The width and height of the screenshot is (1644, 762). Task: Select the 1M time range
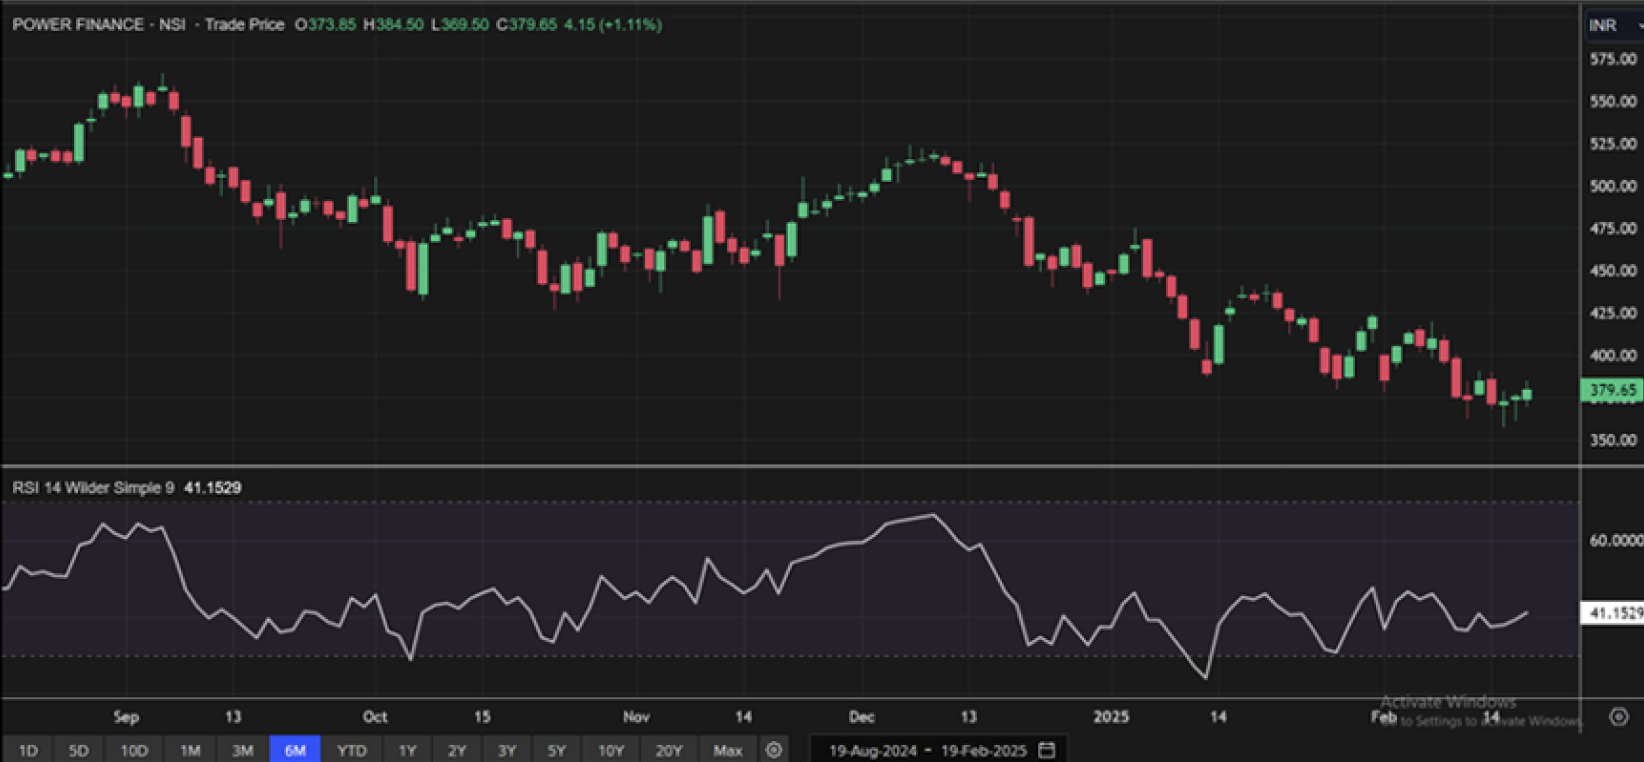pyautogui.click(x=190, y=750)
